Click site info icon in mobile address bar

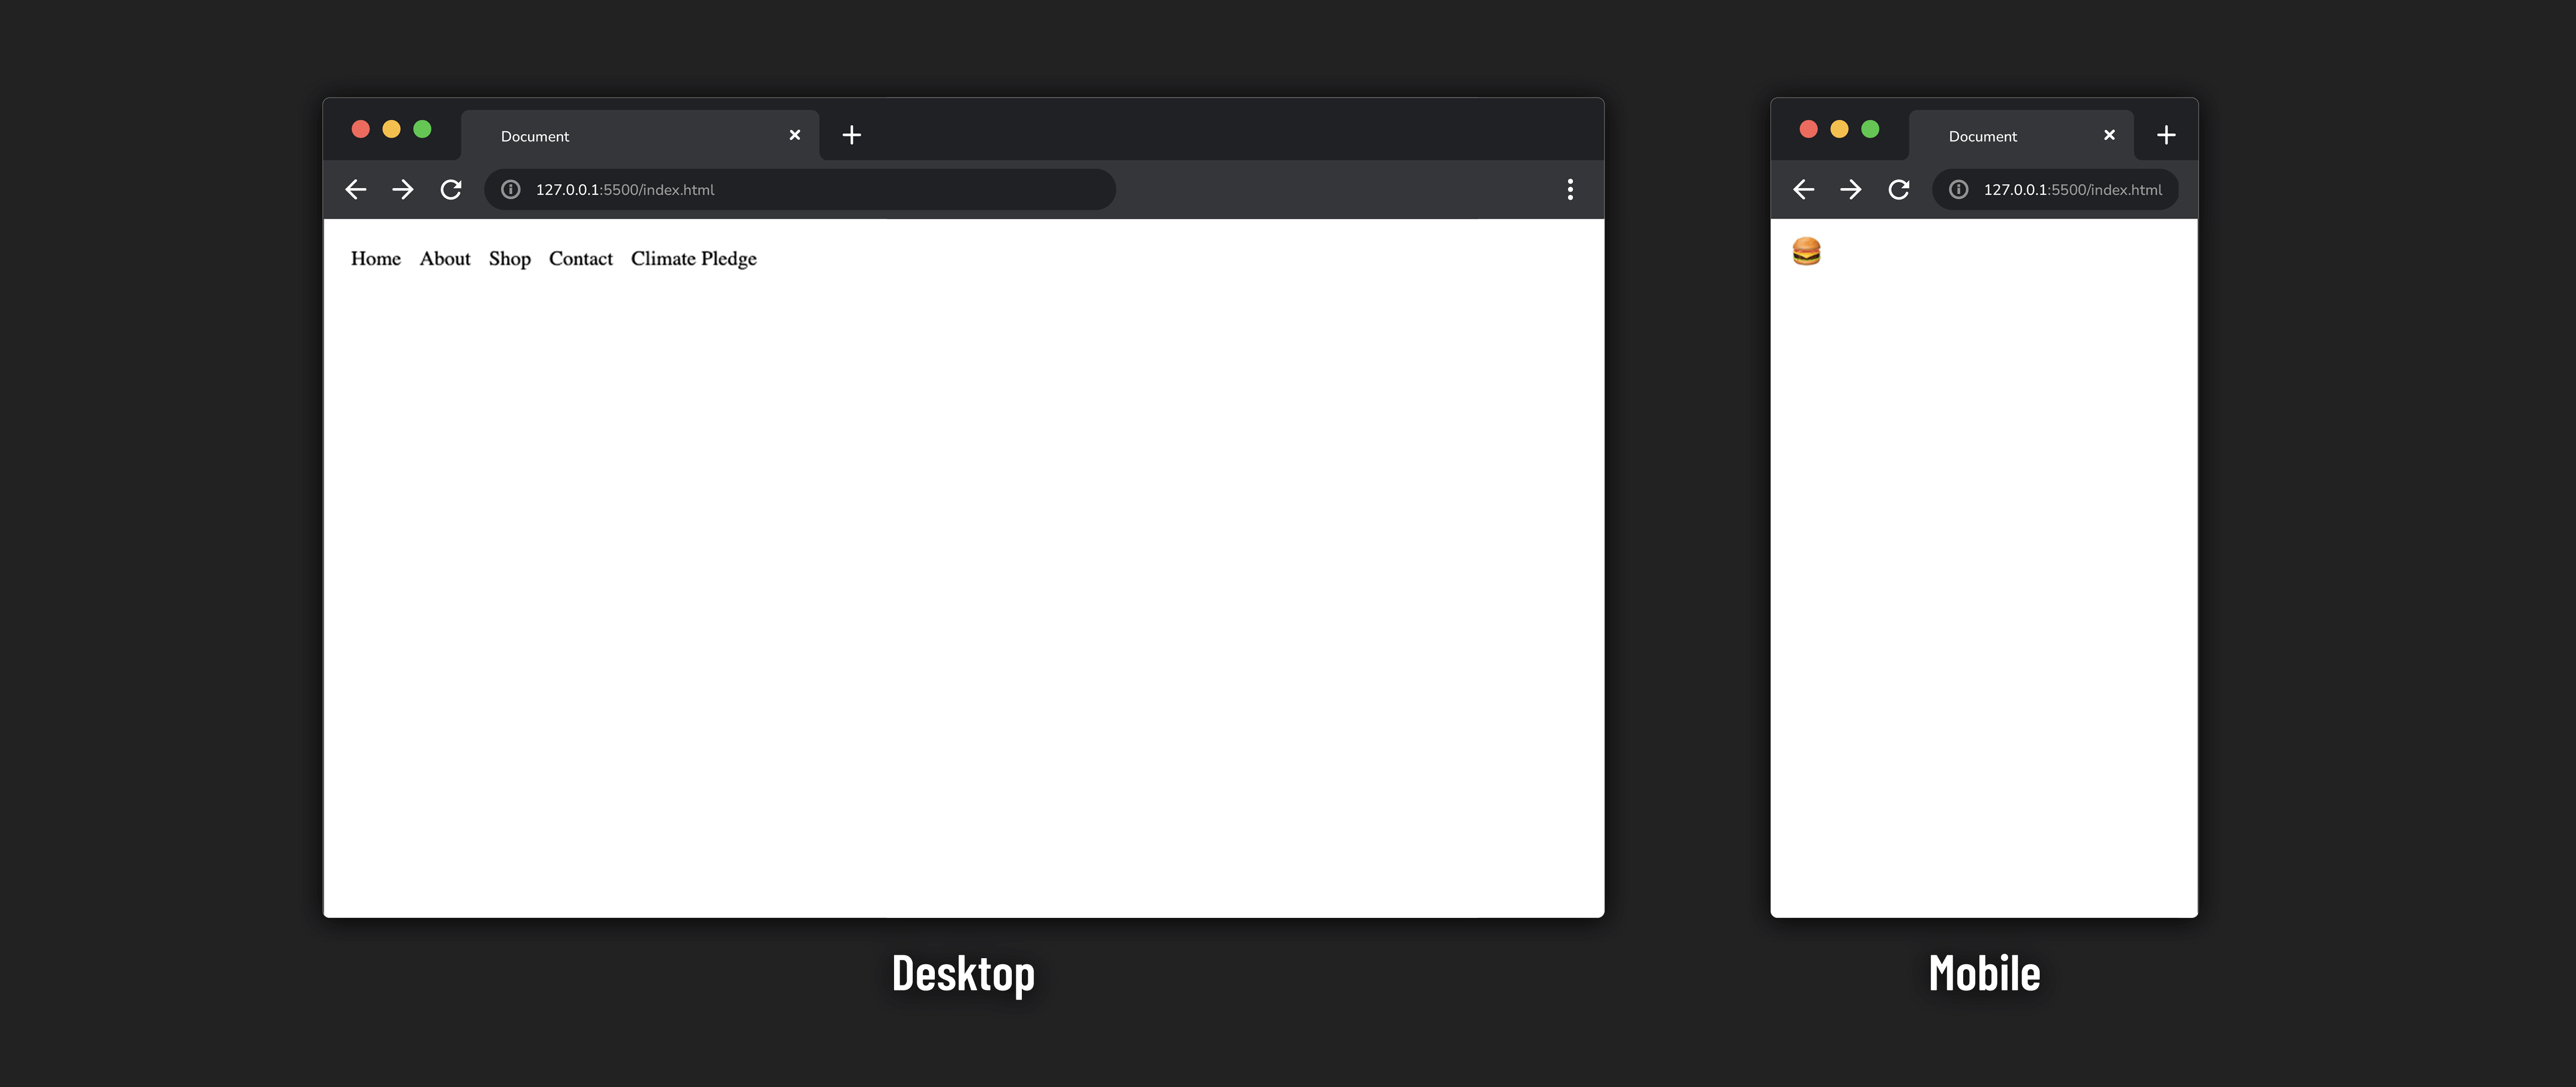pyautogui.click(x=1959, y=190)
